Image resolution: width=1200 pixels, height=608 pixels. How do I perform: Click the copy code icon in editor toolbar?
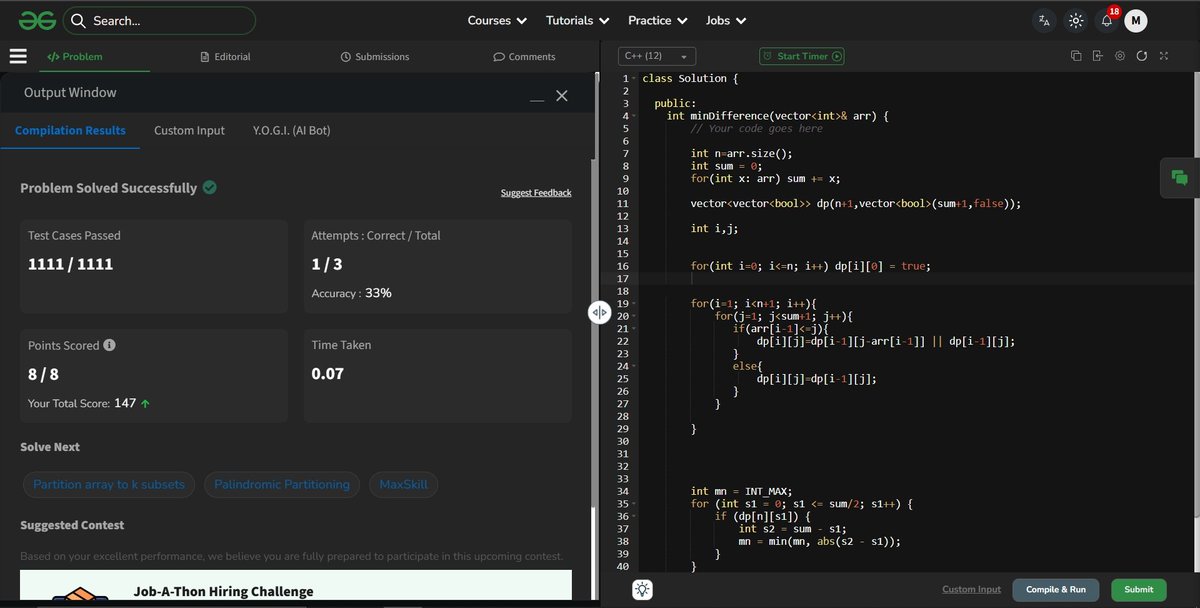1076,56
